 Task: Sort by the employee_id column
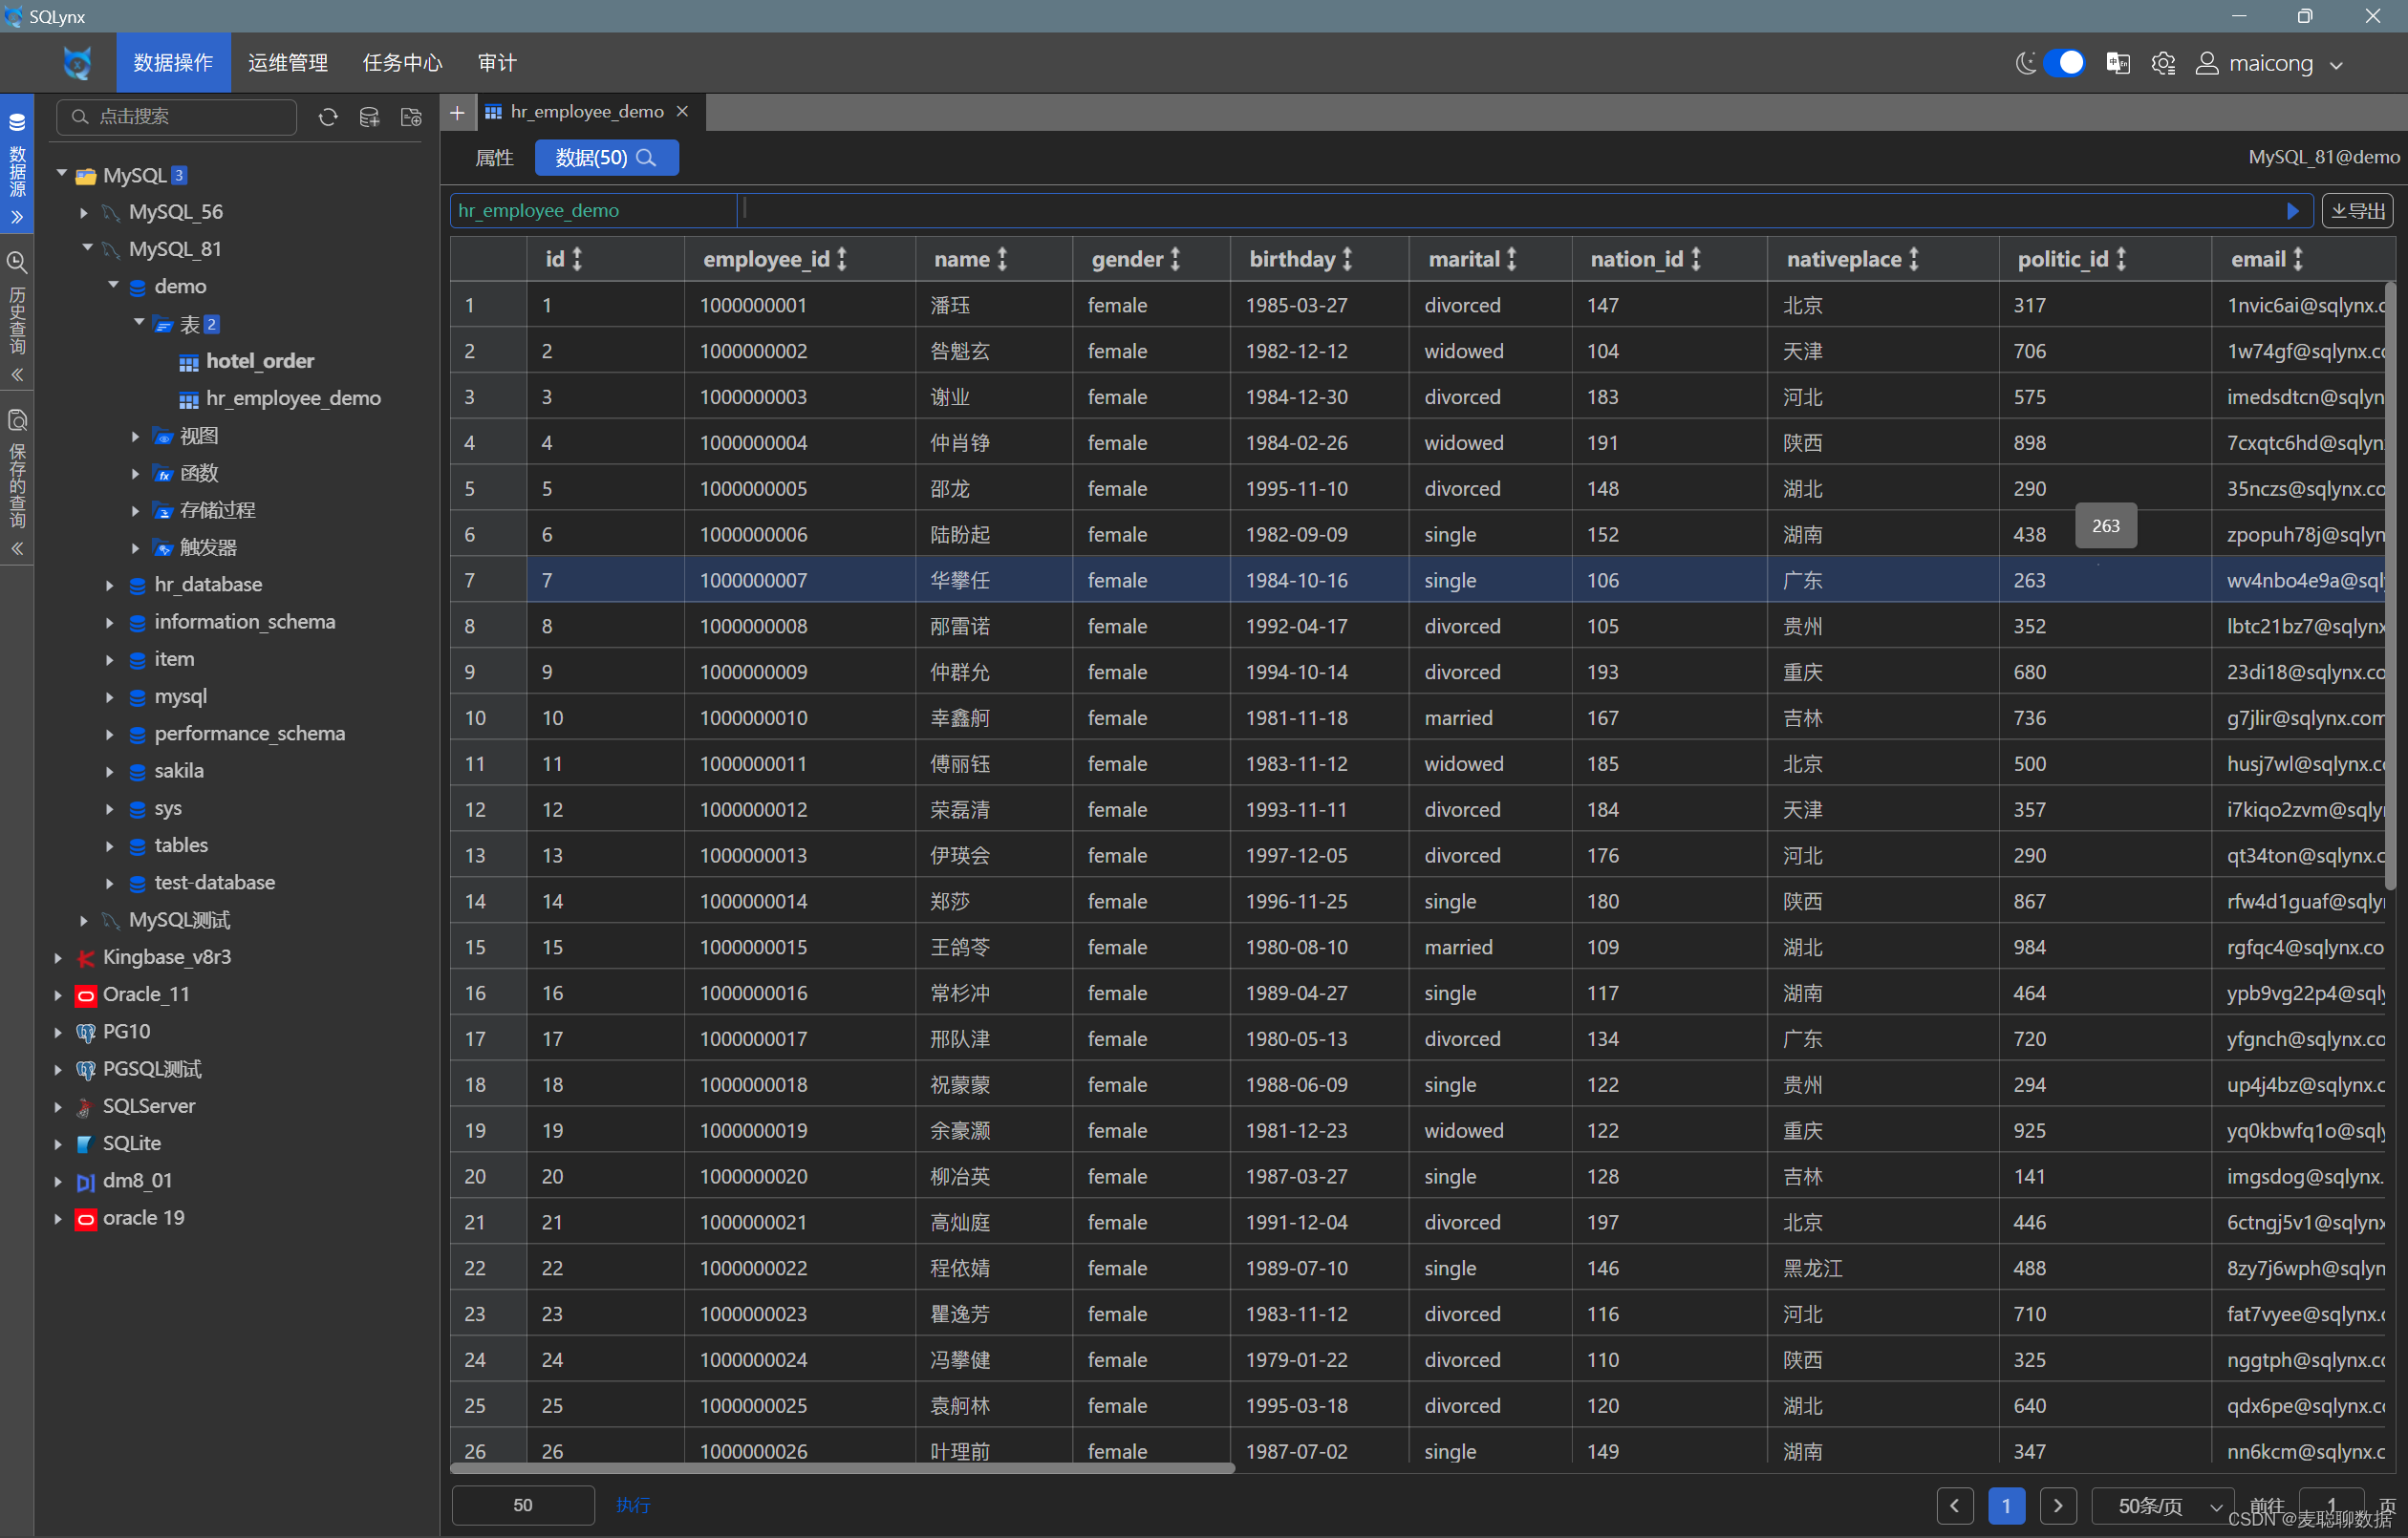click(842, 259)
